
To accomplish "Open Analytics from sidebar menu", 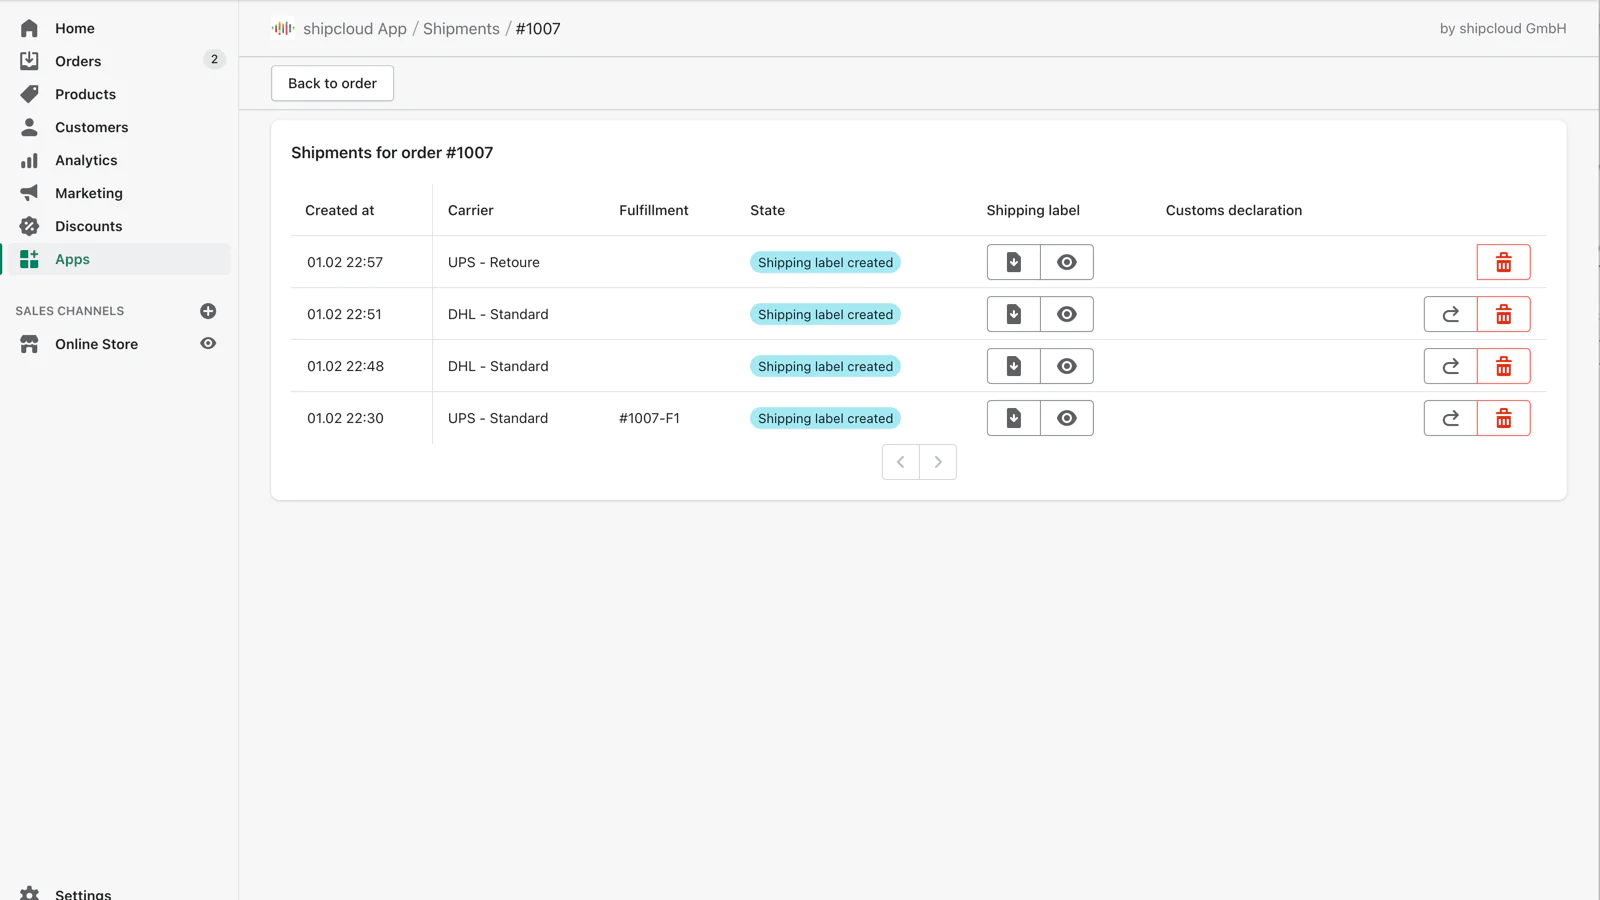I will (86, 160).
